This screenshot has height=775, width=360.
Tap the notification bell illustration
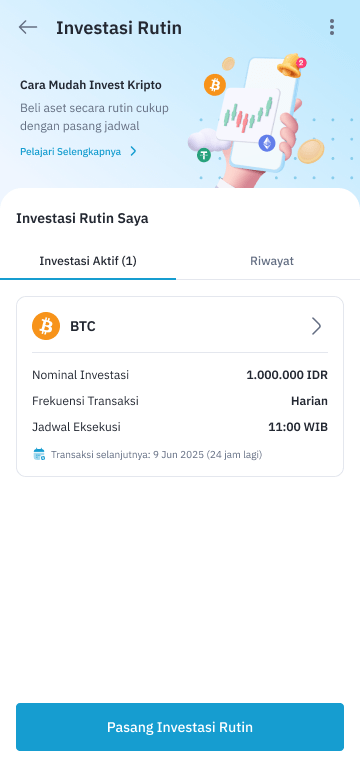click(x=292, y=65)
